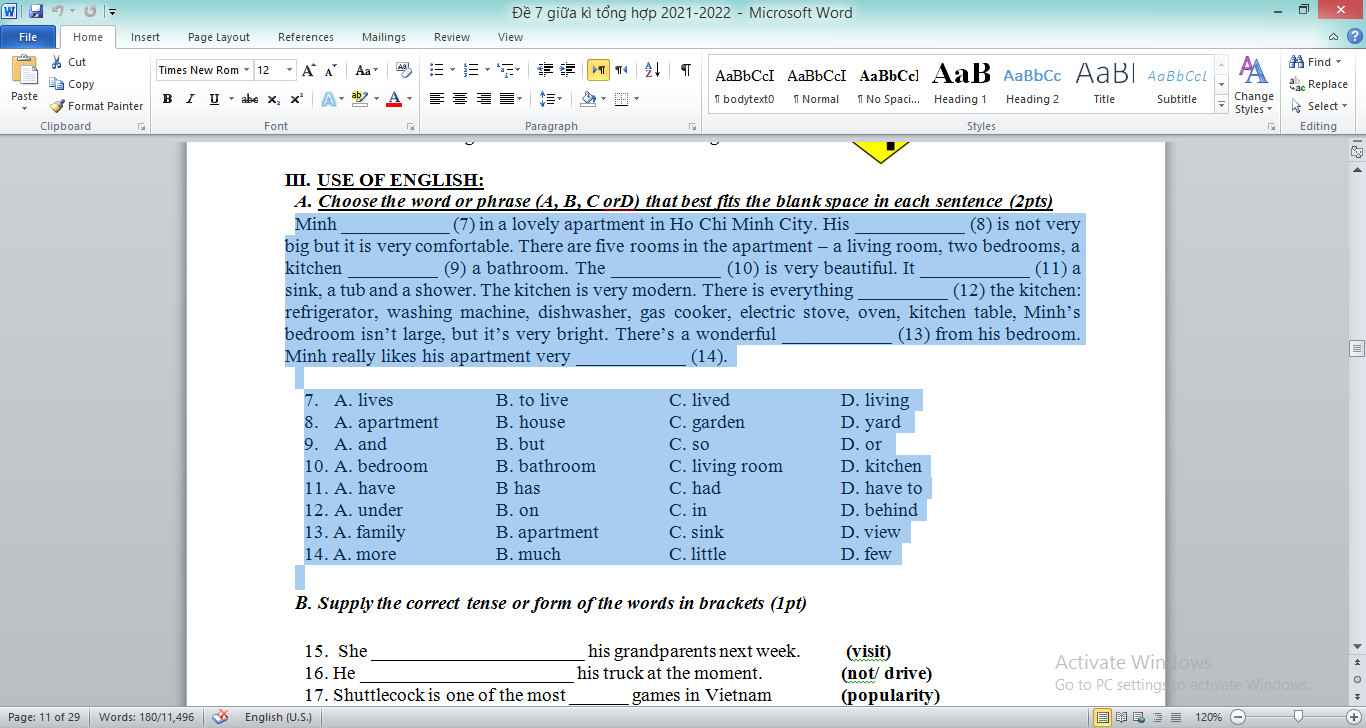
Task: Center align the selected text
Action: click(460, 99)
